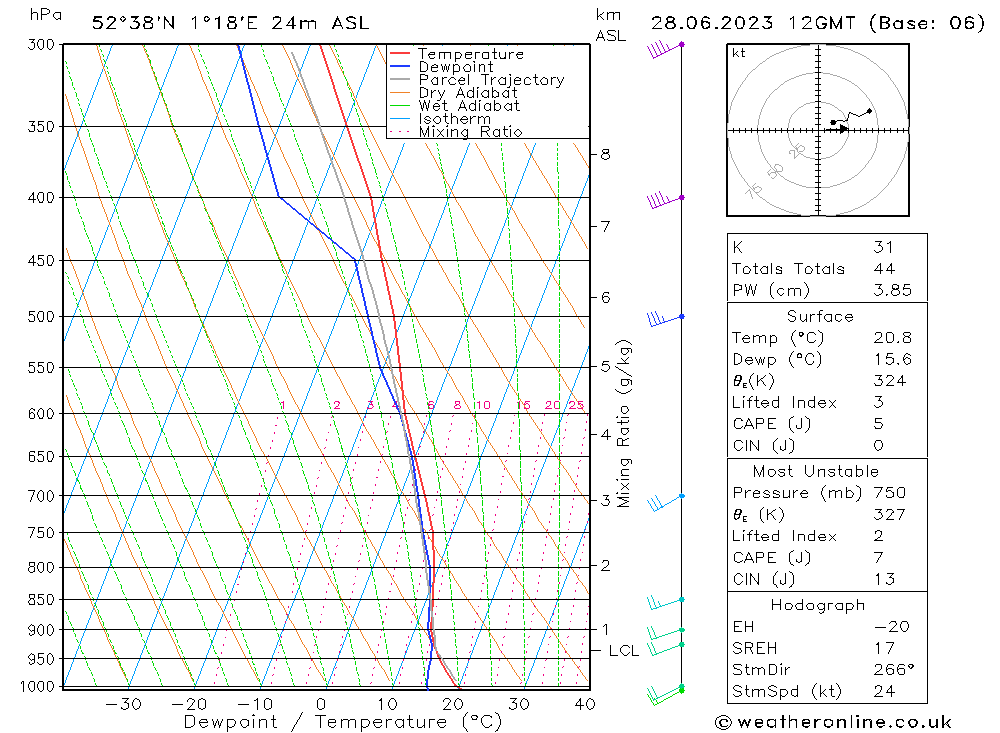The image size is (1000, 733).
Task: Click the '8' km altitude label
Action: point(605,154)
